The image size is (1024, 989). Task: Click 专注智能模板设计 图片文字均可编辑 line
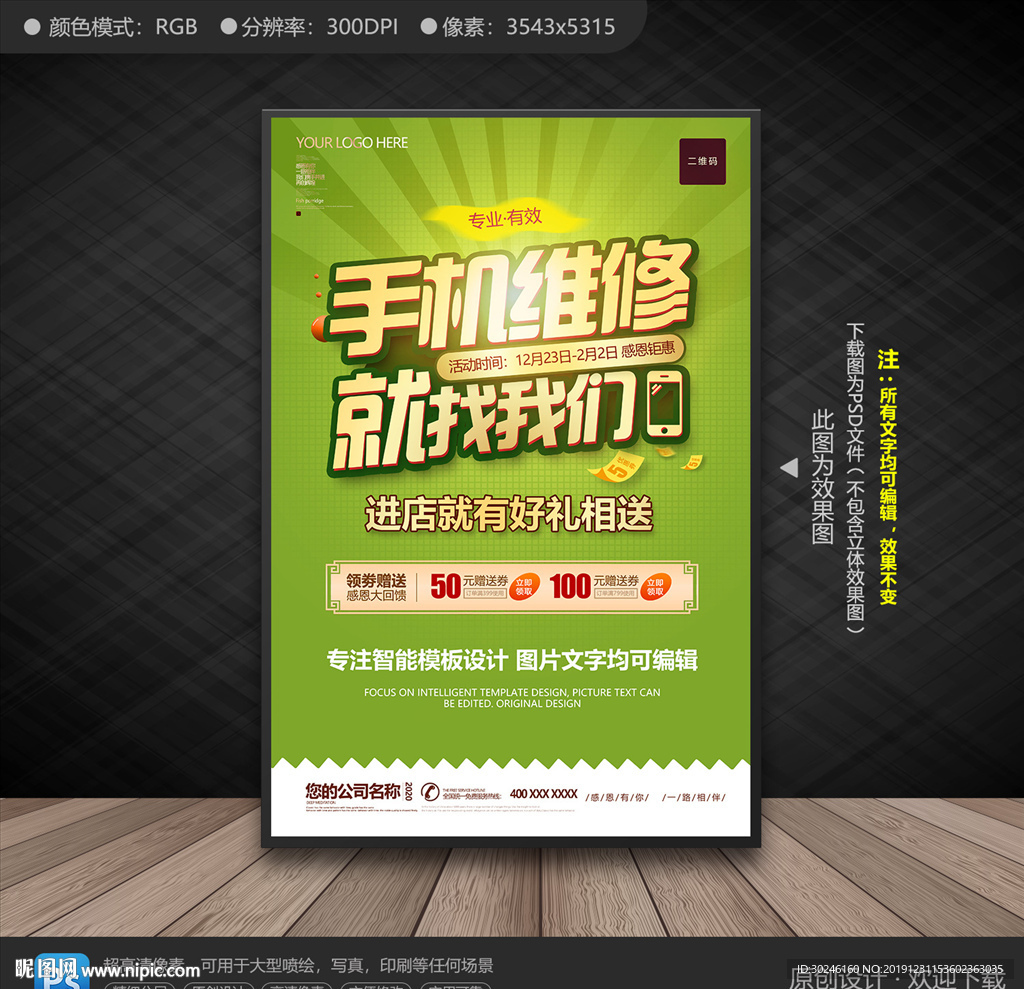click(512, 660)
